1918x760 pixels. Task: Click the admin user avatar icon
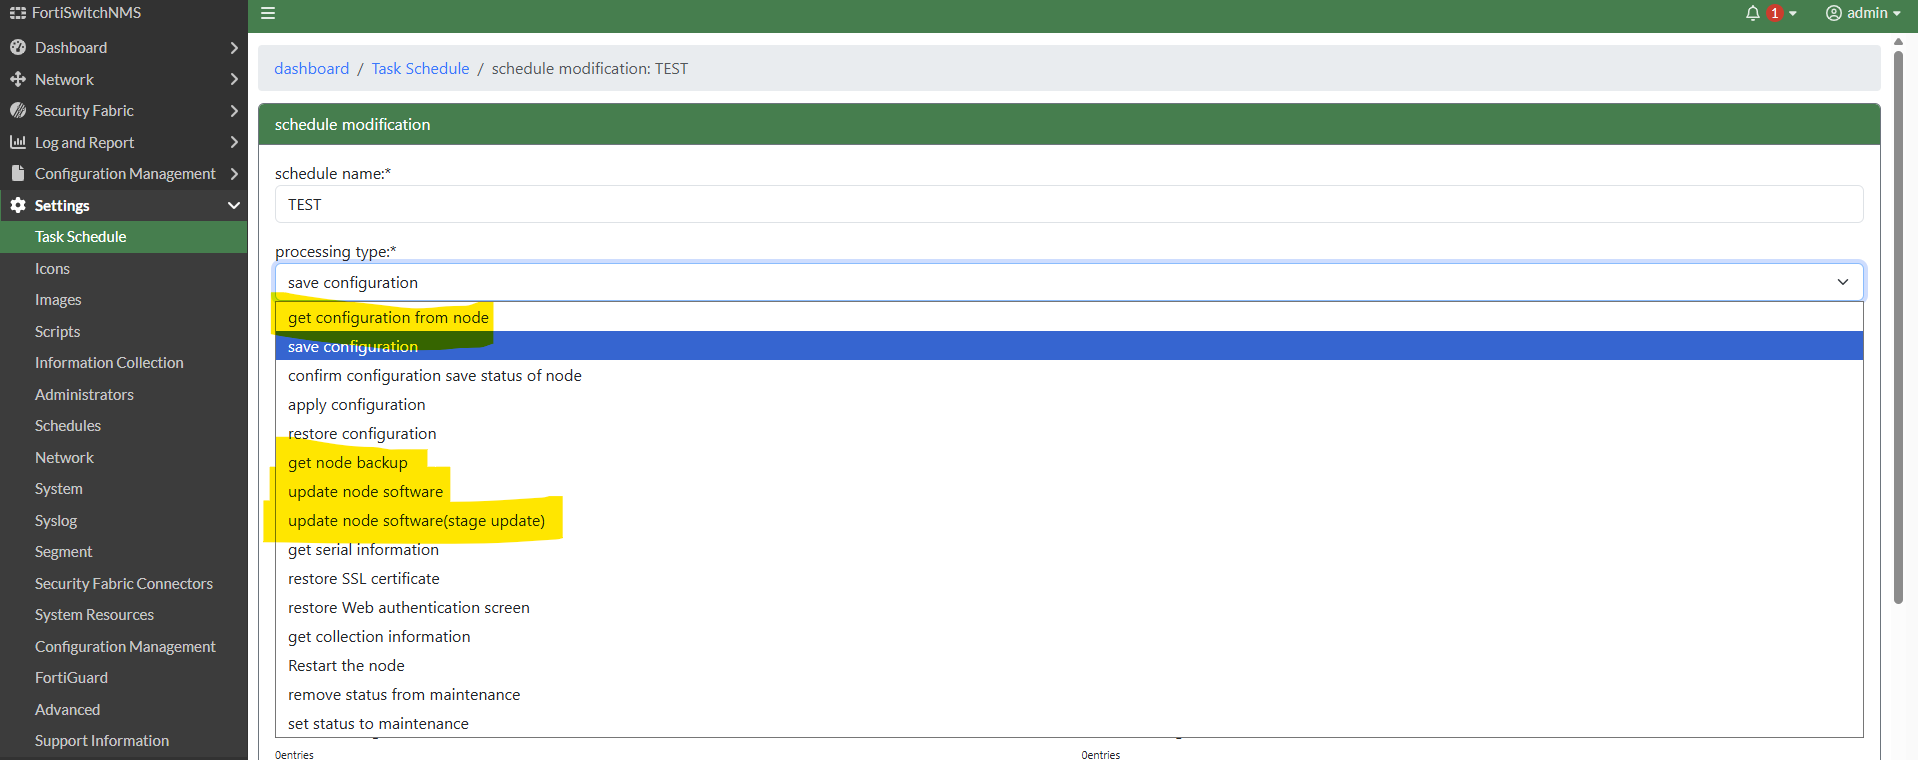tap(1834, 13)
